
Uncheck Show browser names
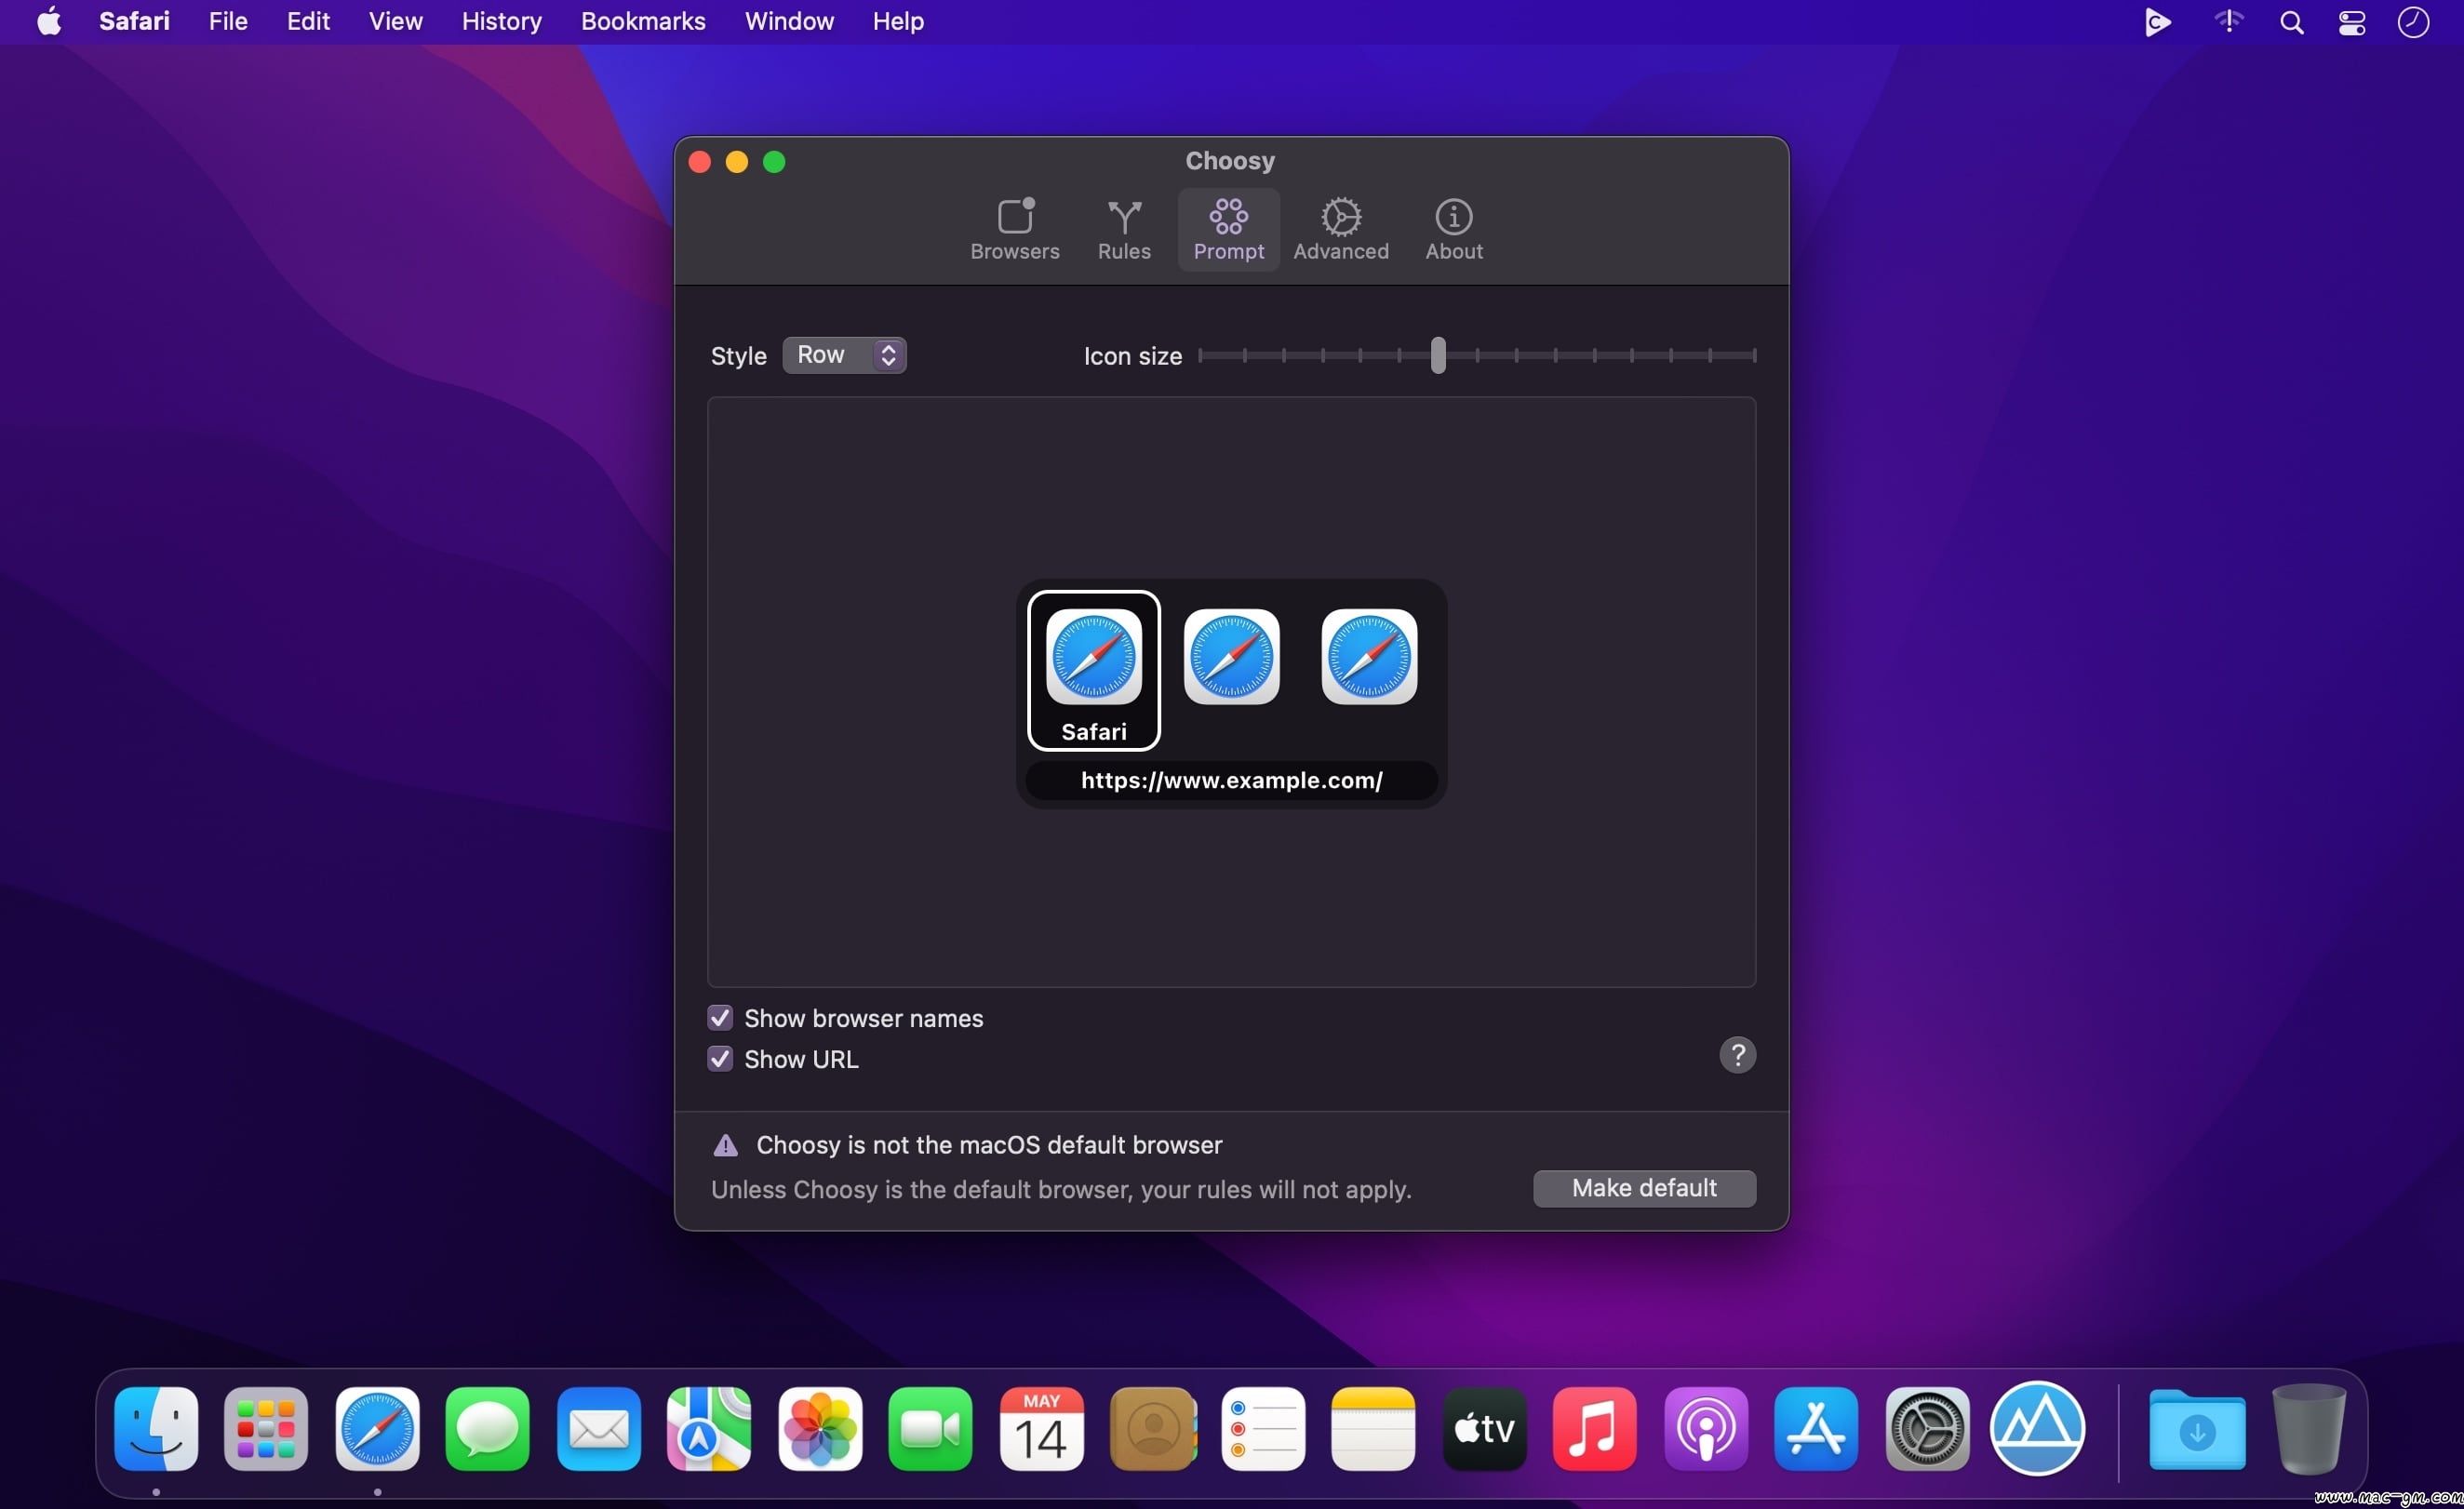[x=720, y=1018]
